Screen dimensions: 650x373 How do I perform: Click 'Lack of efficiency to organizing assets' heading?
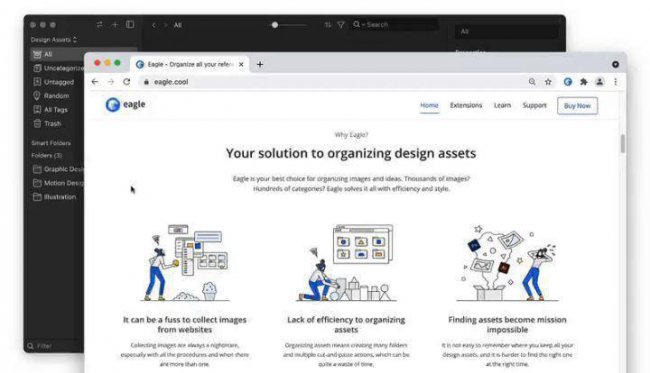[346, 325]
